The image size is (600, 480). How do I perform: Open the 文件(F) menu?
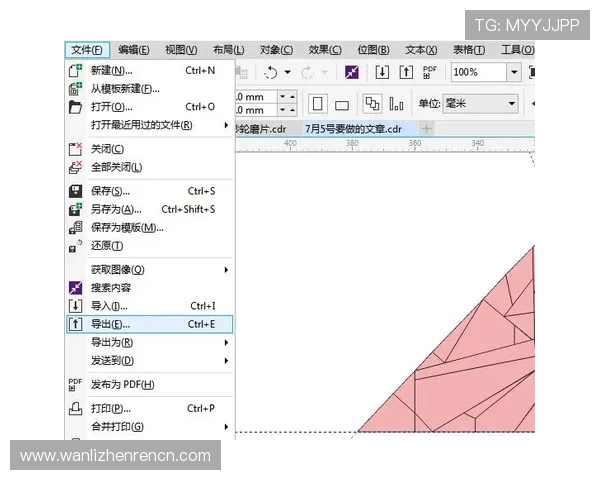pos(87,50)
